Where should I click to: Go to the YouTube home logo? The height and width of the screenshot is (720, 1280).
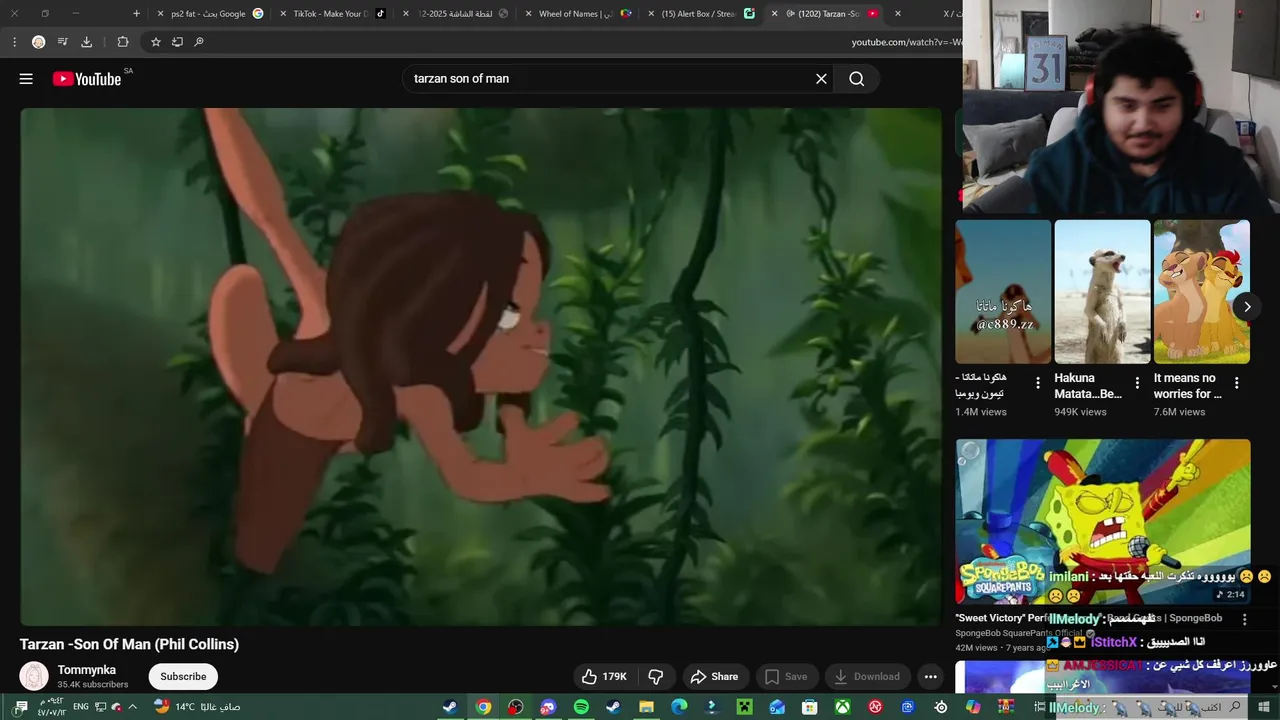click(87, 79)
